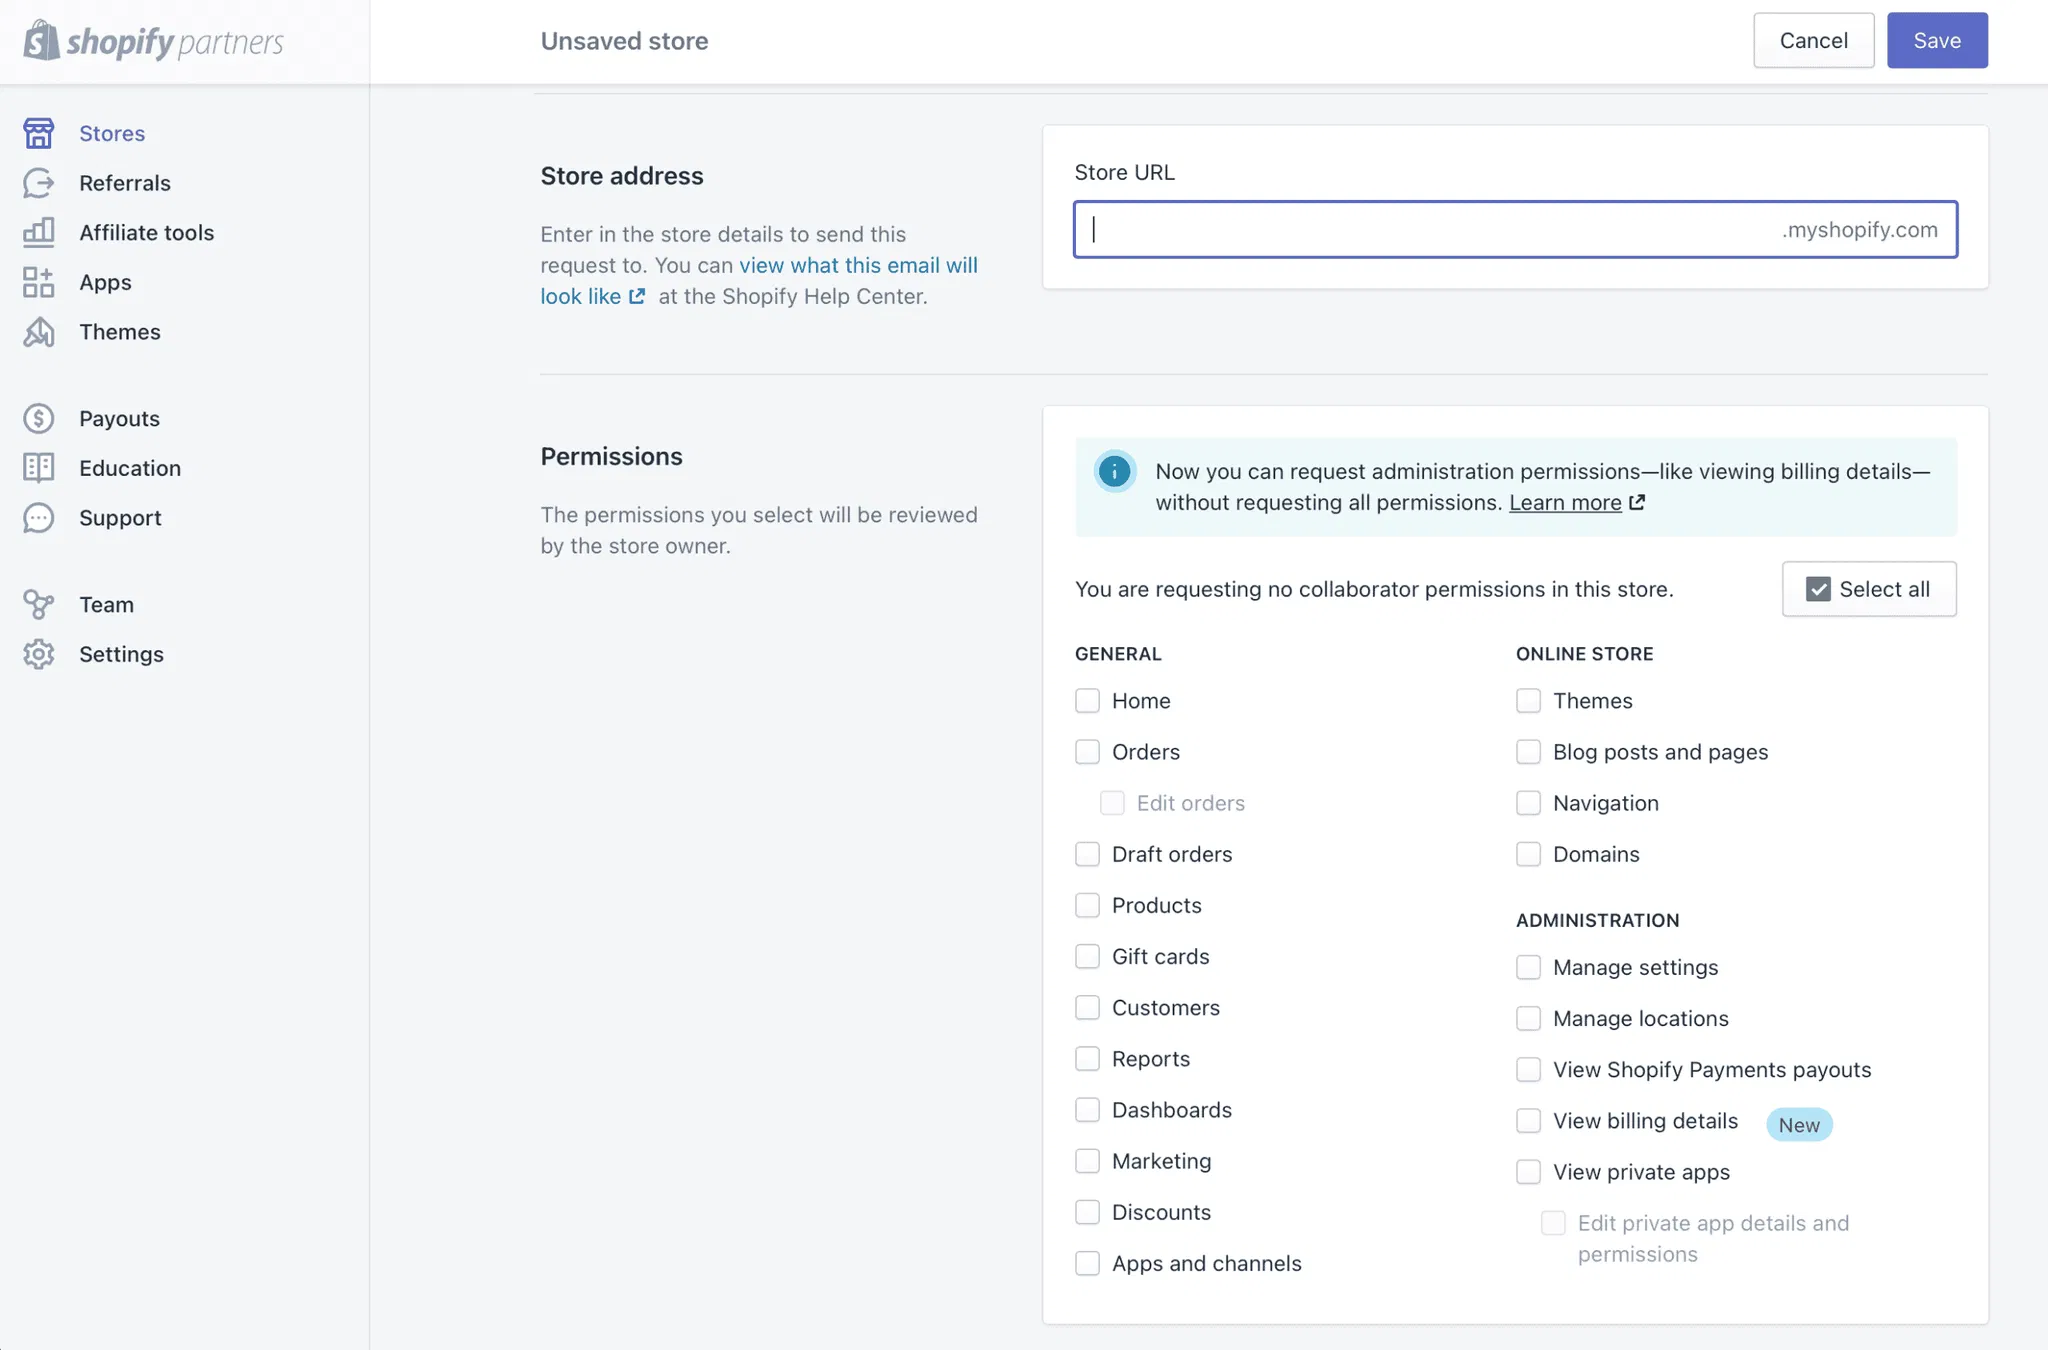This screenshot has height=1350, width=2048.
Task: Go to Affiliate tools section
Action: coord(147,232)
